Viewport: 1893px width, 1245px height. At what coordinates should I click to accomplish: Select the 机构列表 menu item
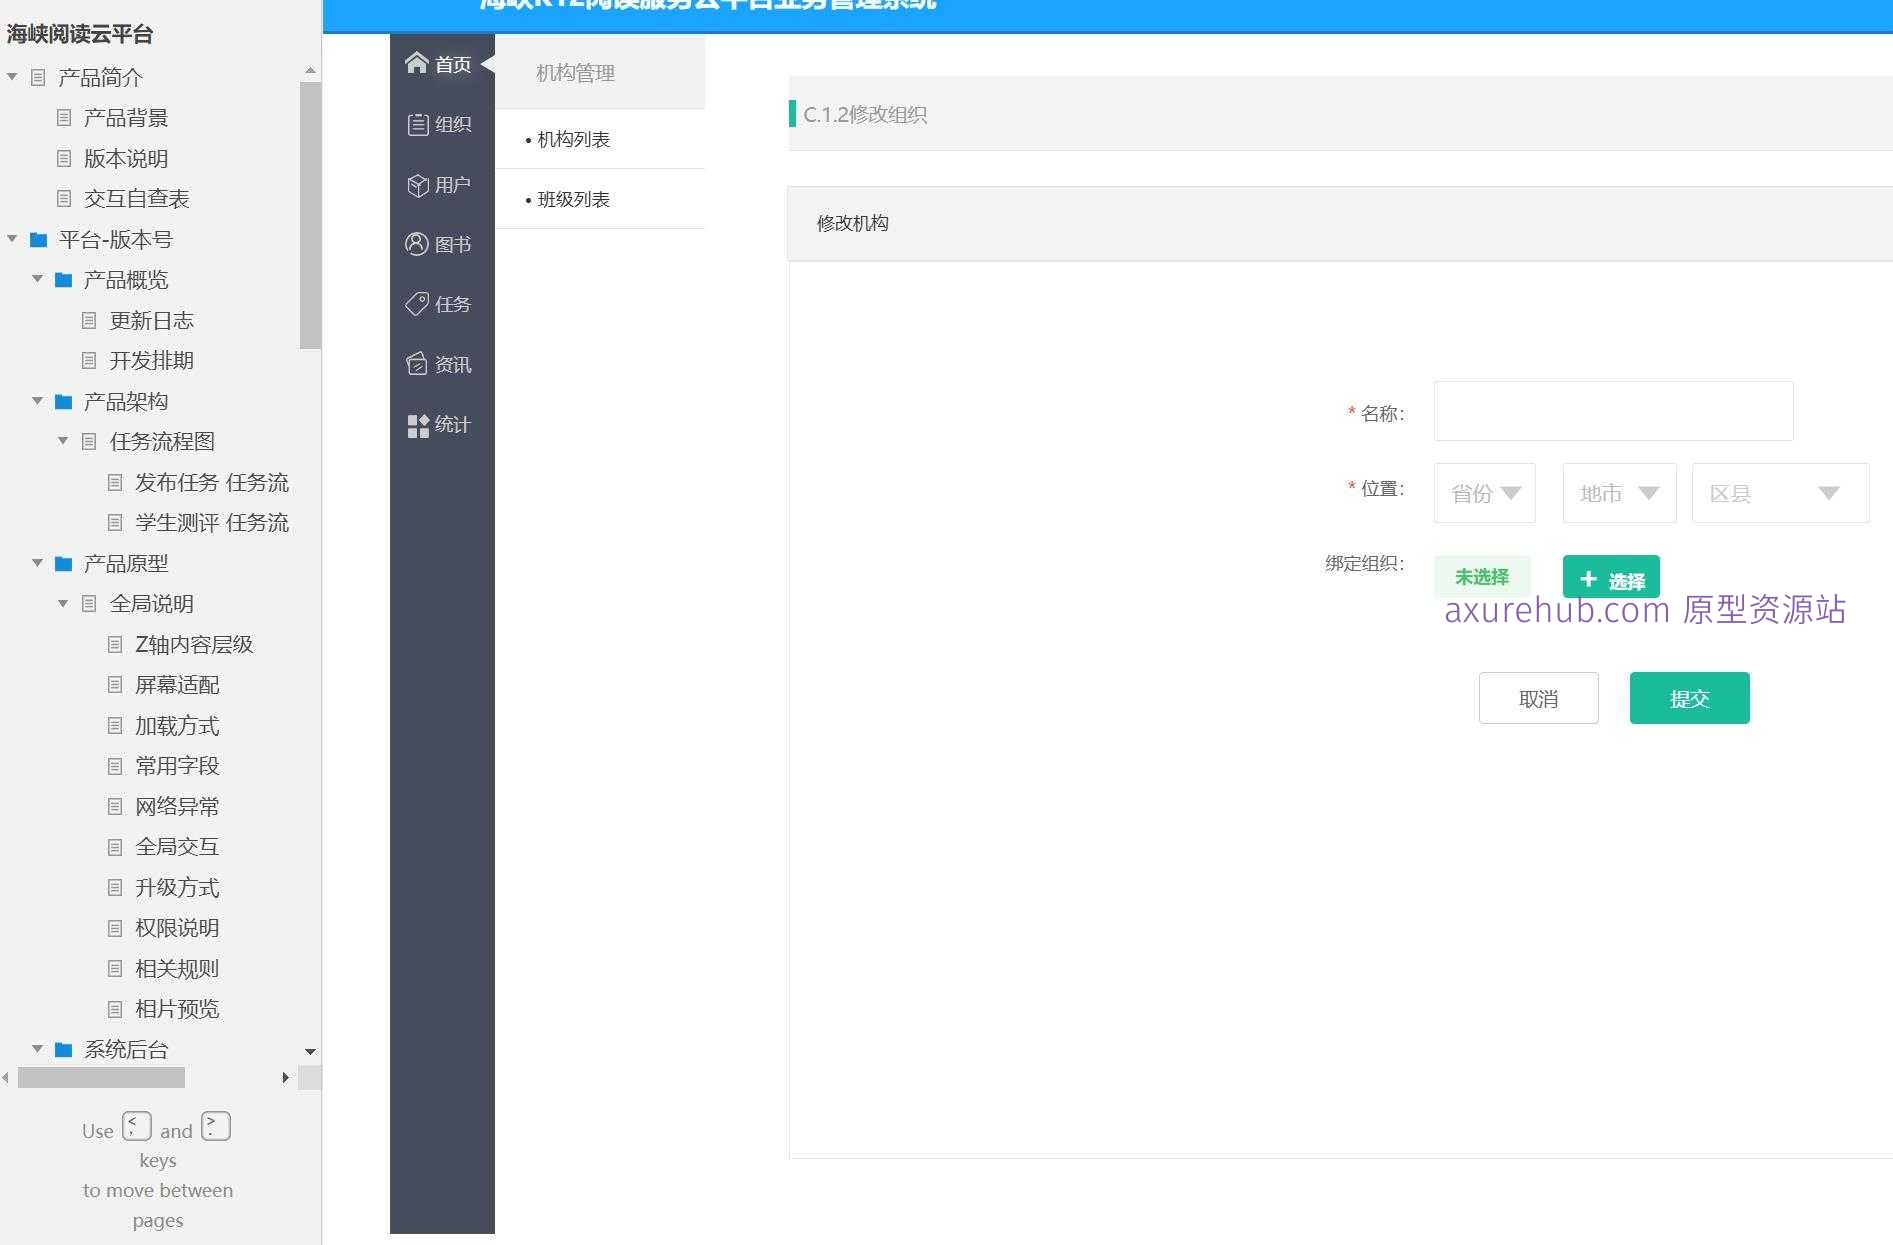pos(572,139)
